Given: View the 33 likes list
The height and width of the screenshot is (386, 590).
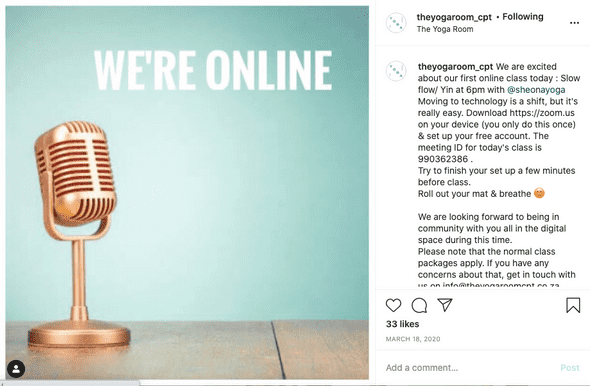Looking at the screenshot, I should (402, 324).
